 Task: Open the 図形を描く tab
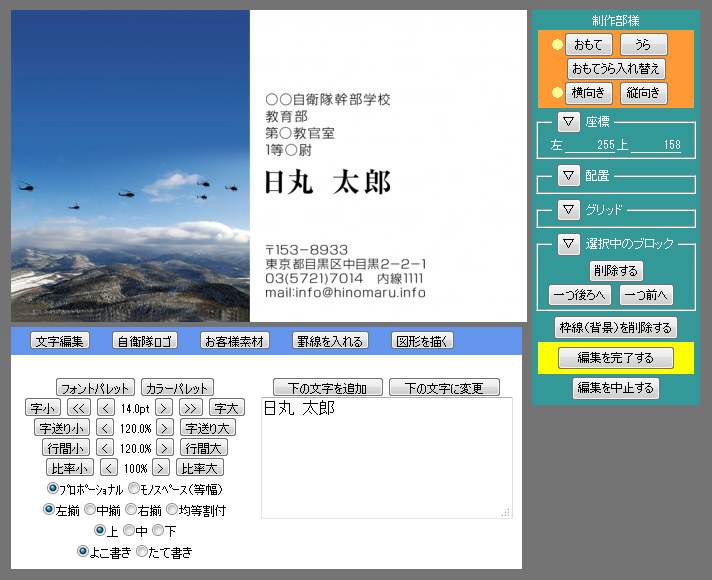pos(422,341)
